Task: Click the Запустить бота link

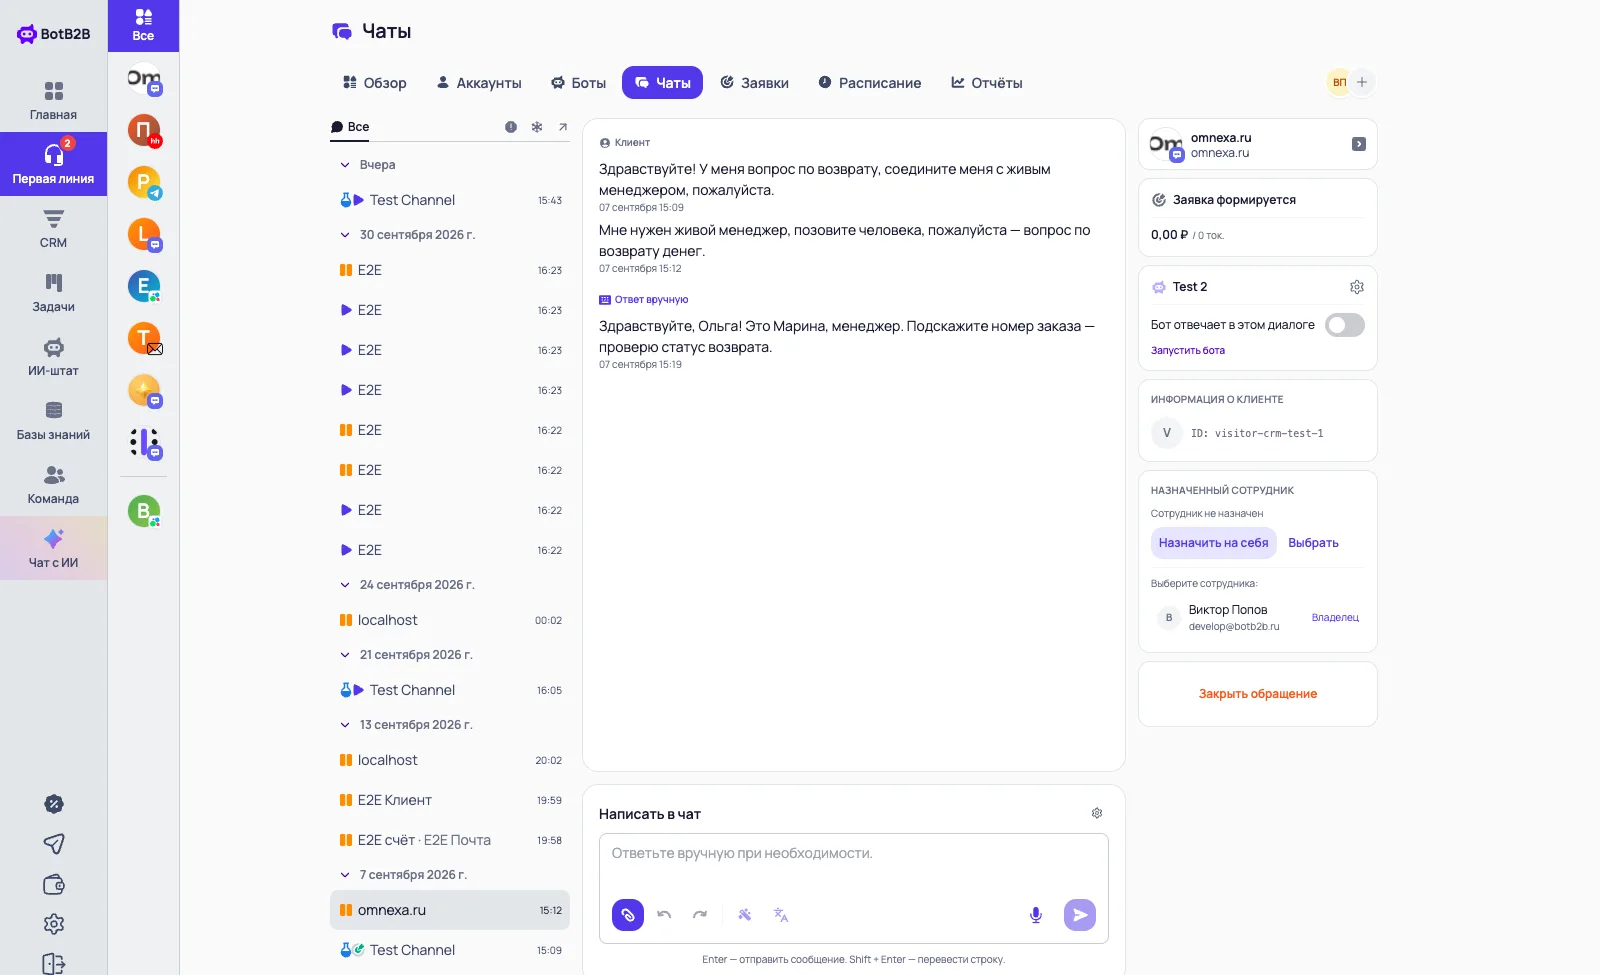Action: (x=1188, y=351)
